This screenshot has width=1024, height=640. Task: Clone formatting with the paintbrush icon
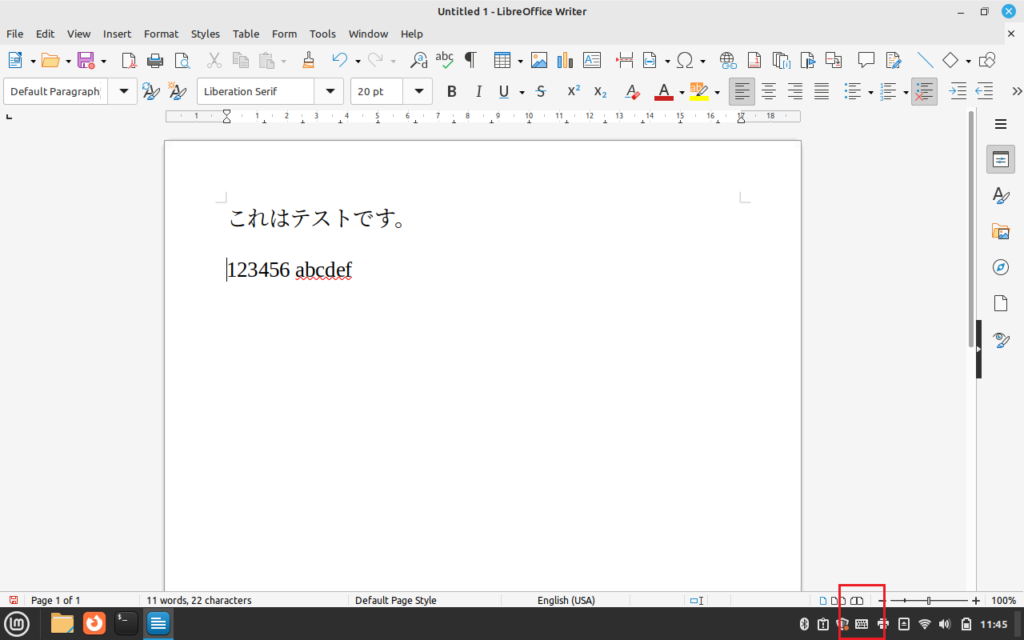tap(308, 61)
